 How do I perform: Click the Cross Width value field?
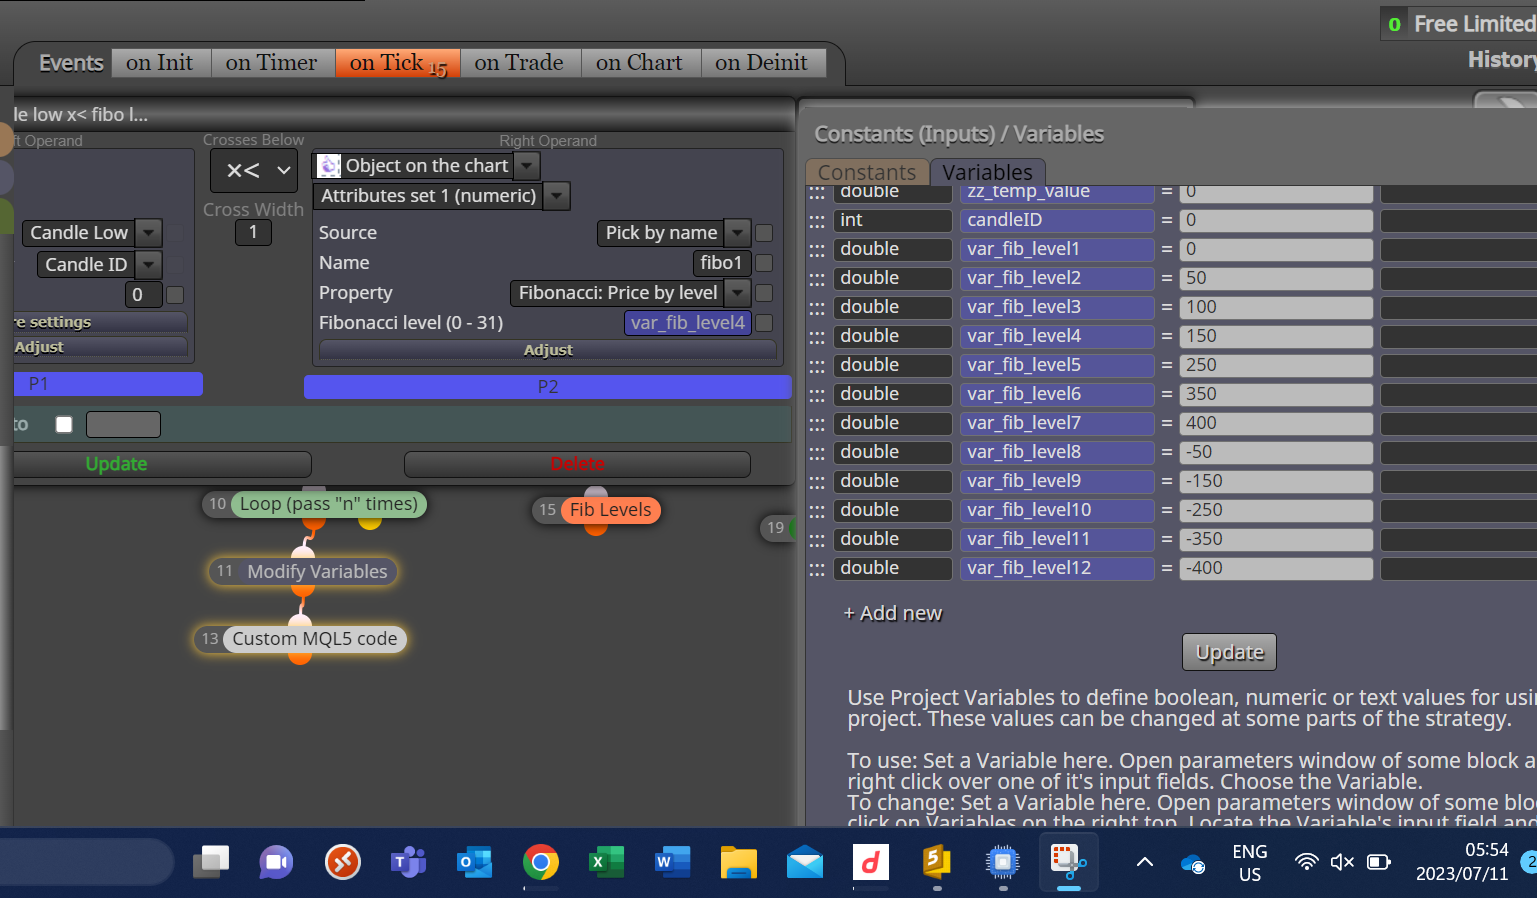253,233
